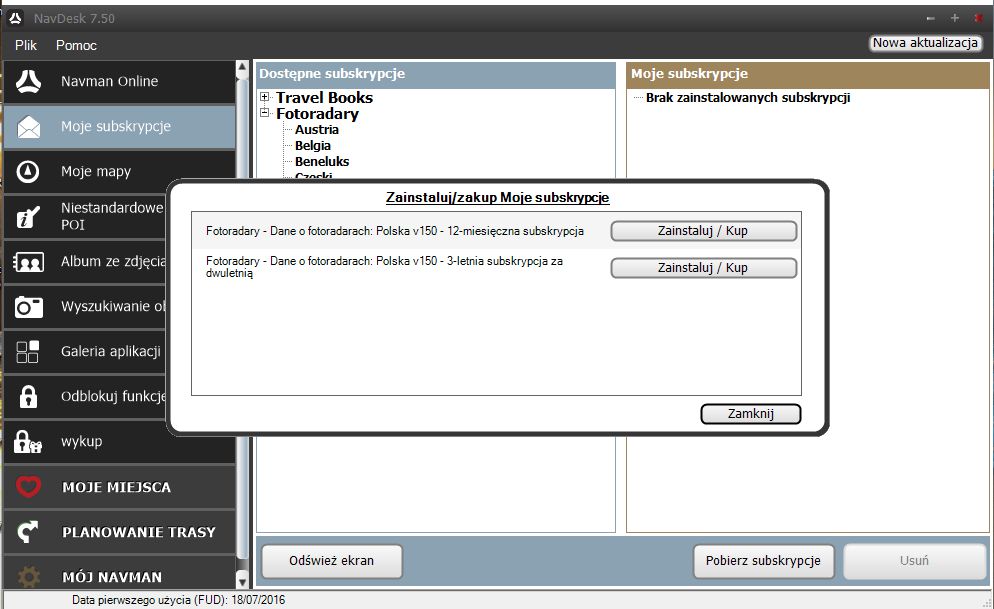Click the compass icon for Moje mapy

[x=28, y=172]
